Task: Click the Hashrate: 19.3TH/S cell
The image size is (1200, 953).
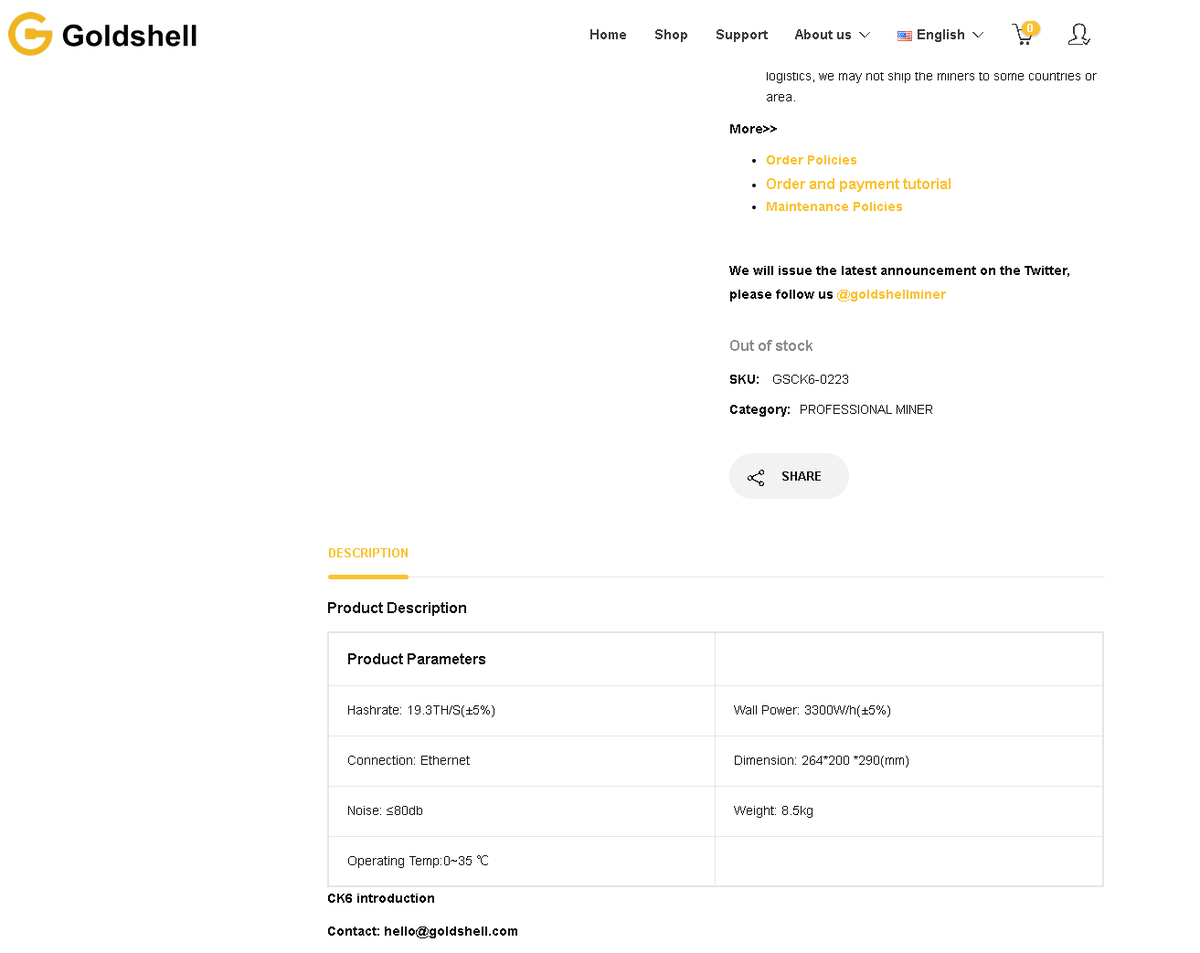Action: (522, 711)
